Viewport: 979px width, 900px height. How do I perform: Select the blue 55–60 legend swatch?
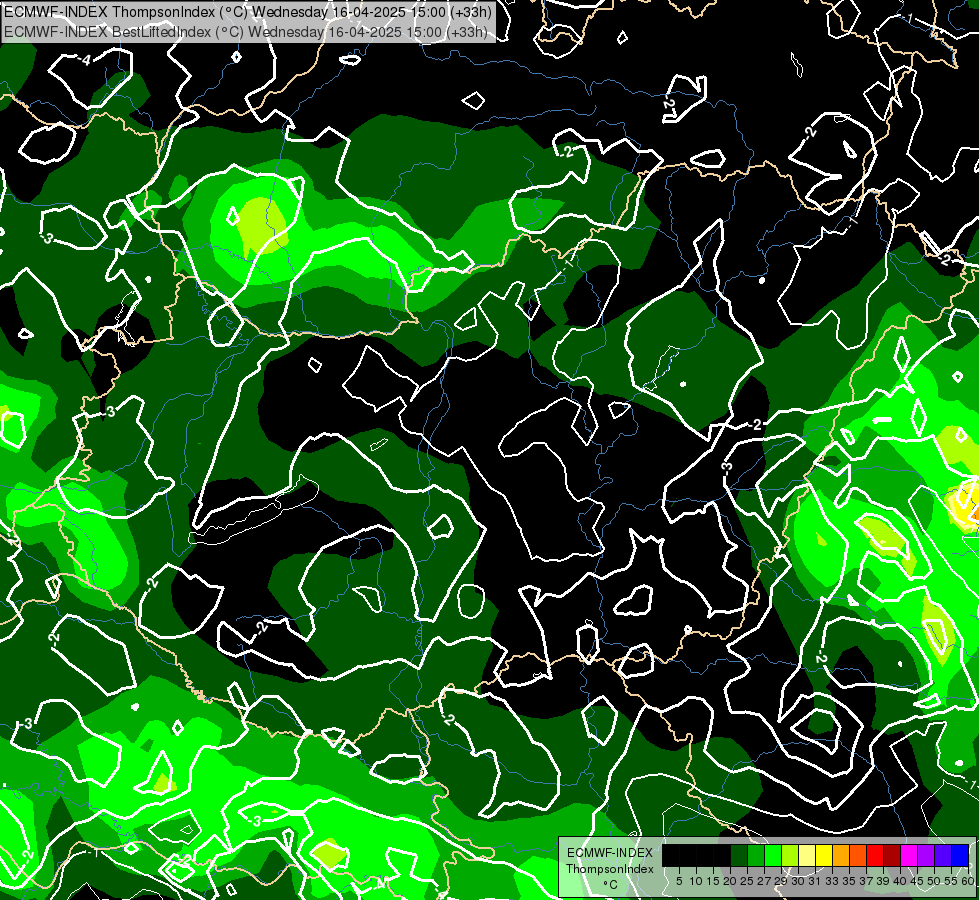[x=960, y=855]
